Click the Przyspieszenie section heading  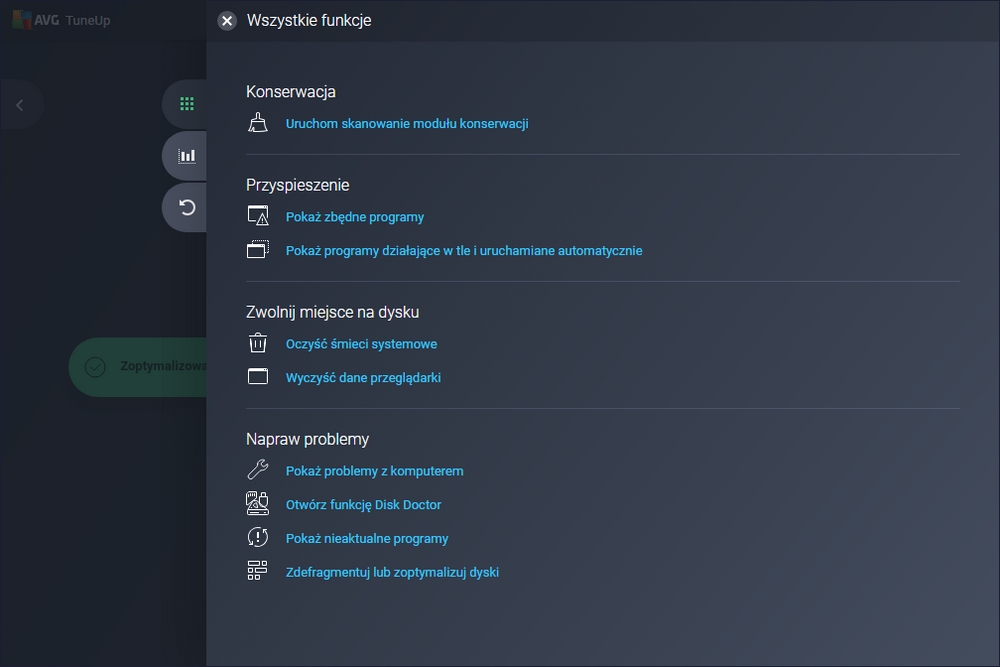298,185
